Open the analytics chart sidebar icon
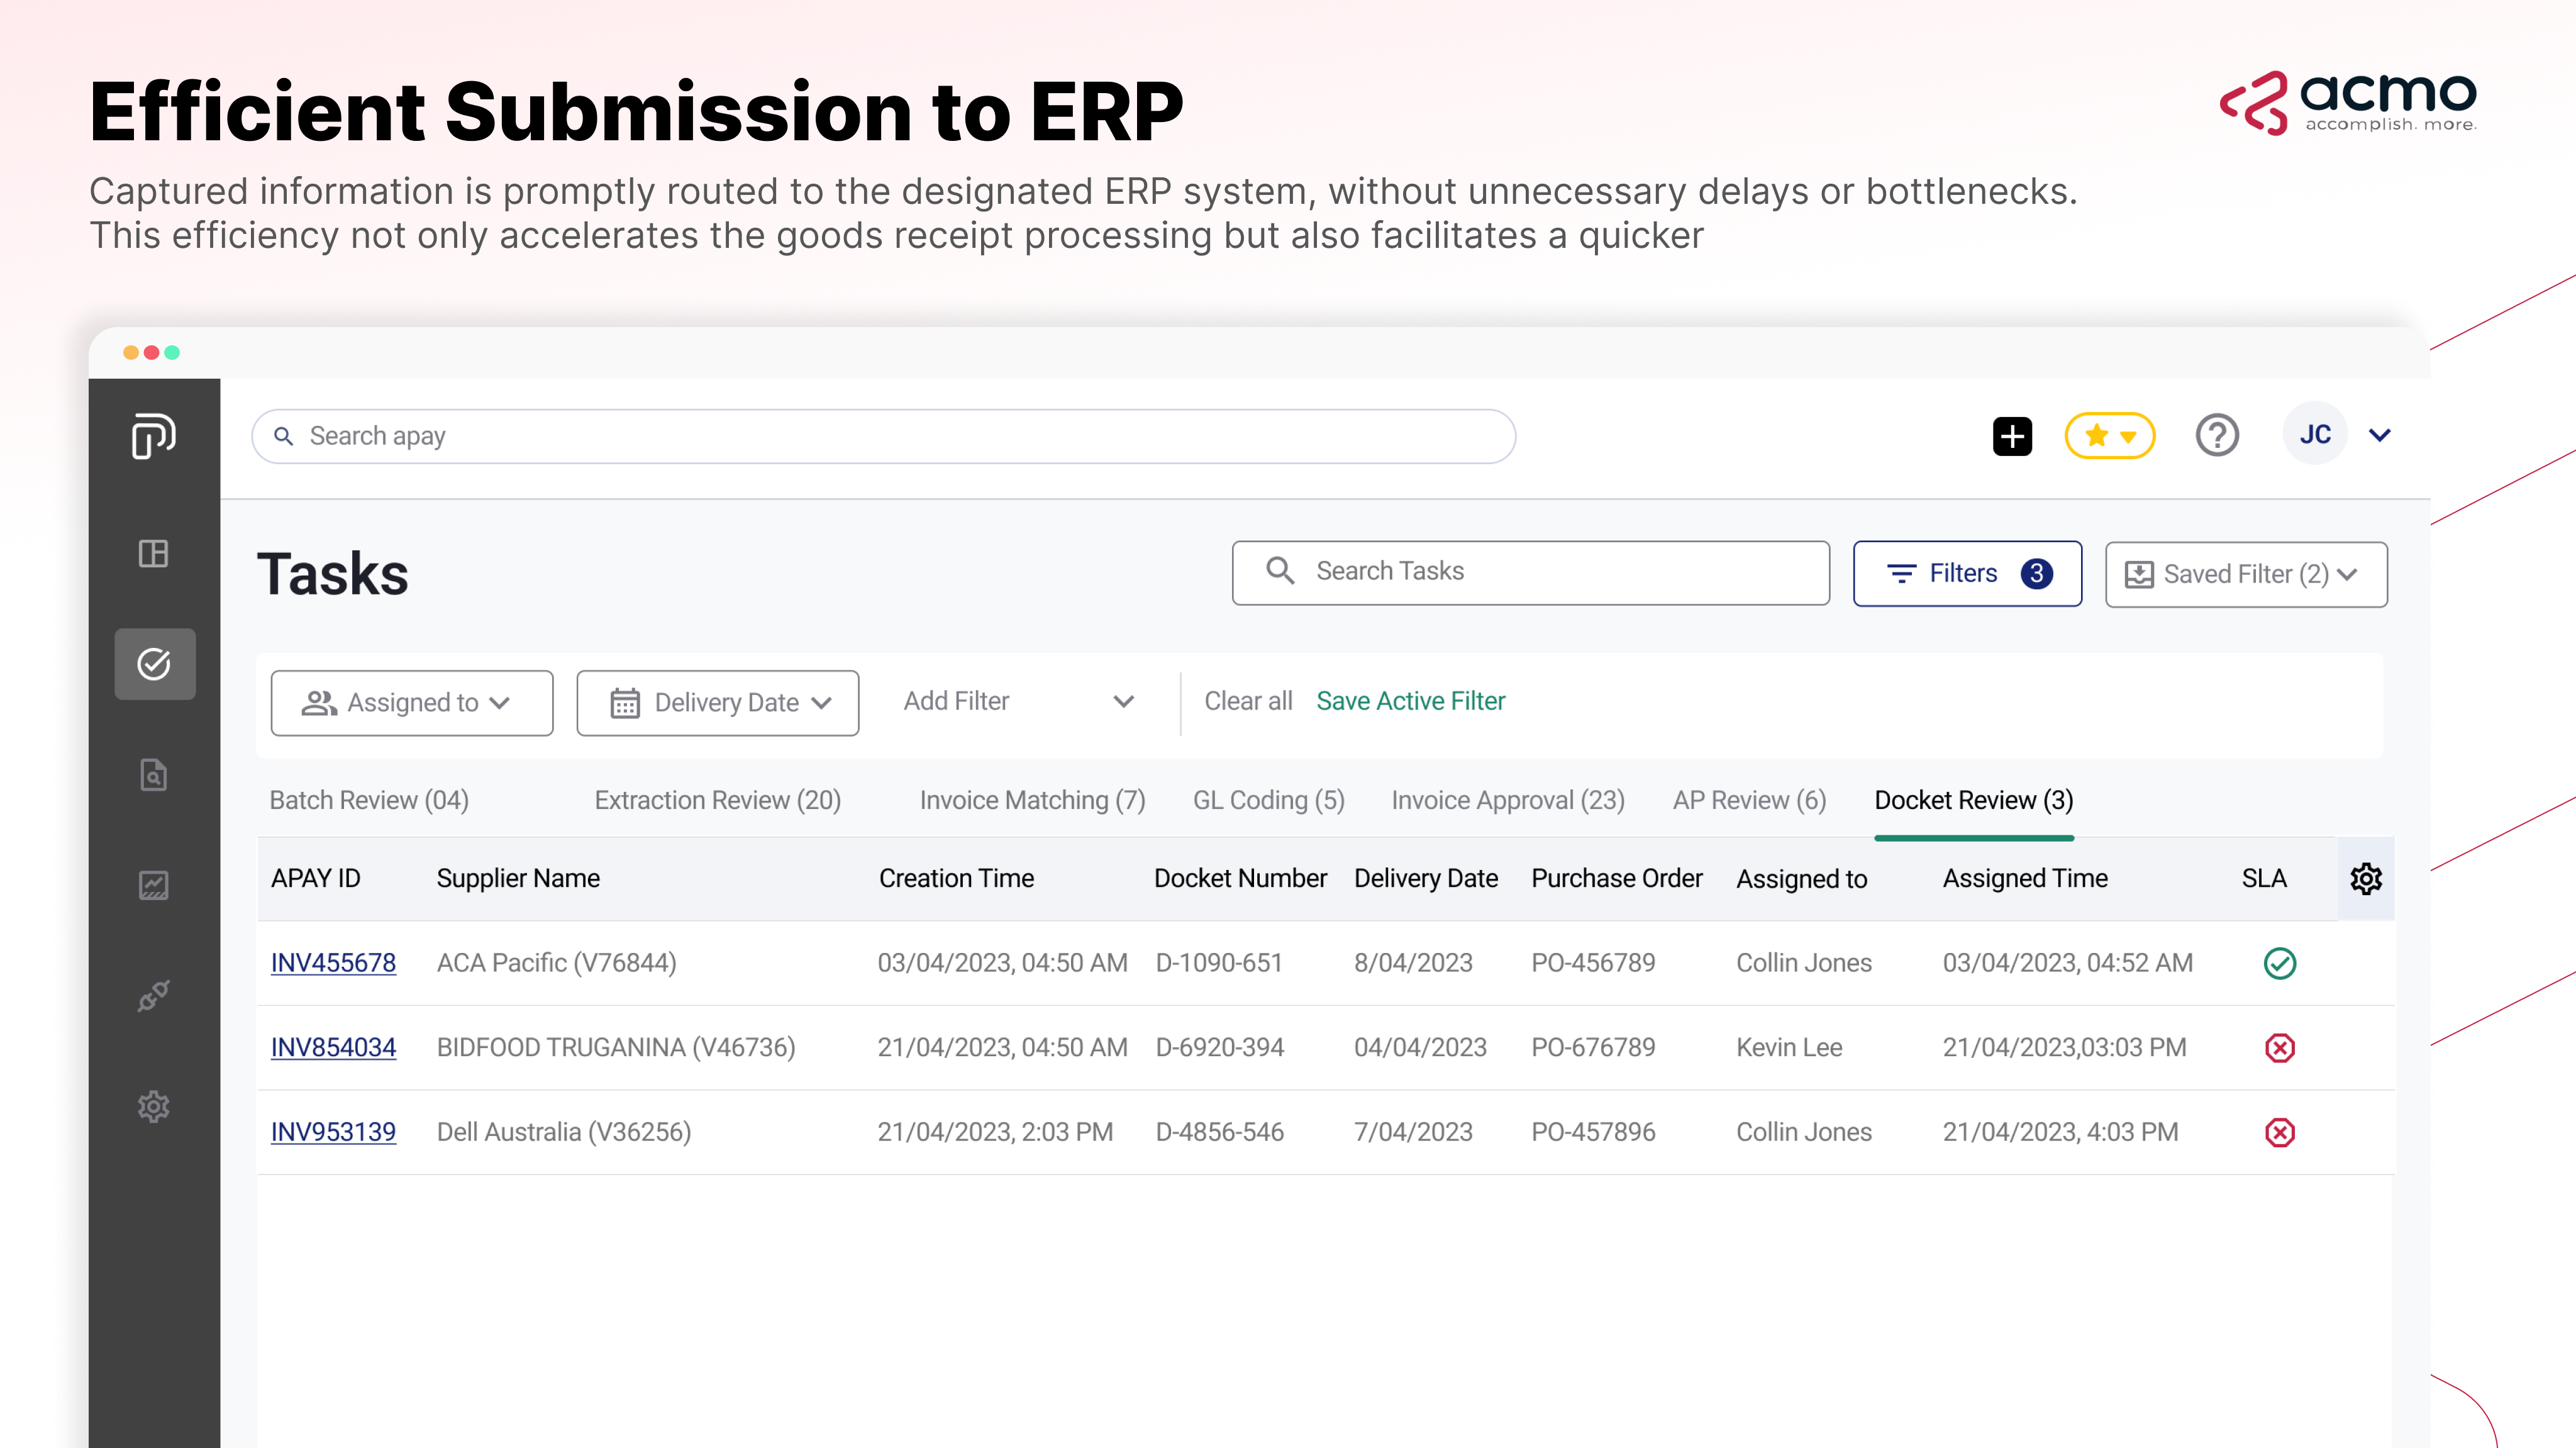Viewport: 2576px width, 1448px height. pyautogui.click(x=153, y=885)
